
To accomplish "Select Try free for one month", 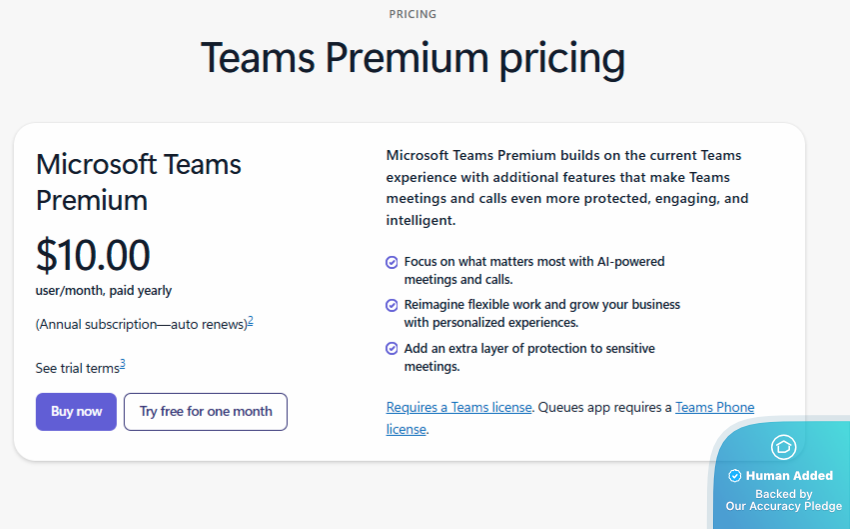I will pyautogui.click(x=205, y=412).
